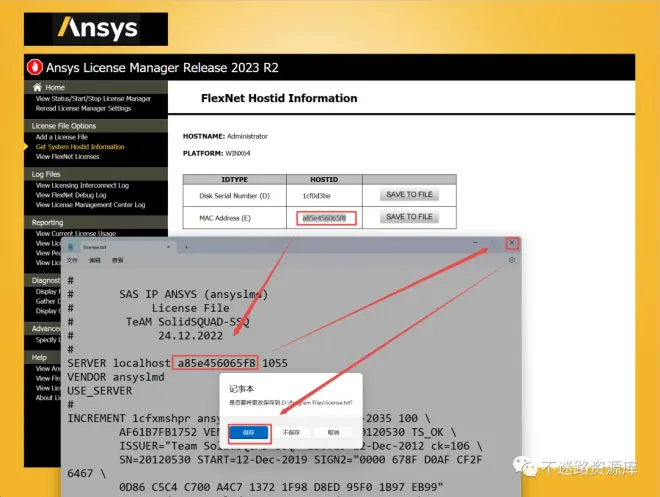Open the 文件 menu in Notepad
The height and width of the screenshot is (497, 660).
(x=73, y=260)
